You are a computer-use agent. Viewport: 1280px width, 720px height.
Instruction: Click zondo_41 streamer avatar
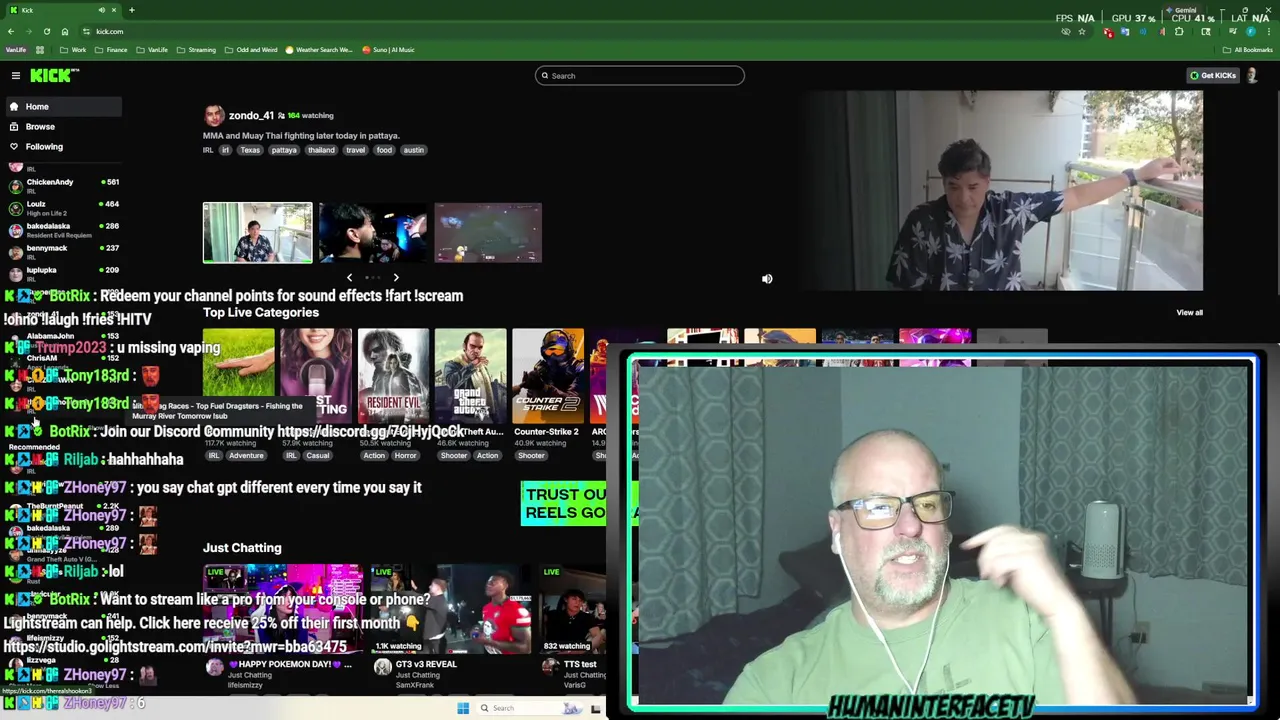214,115
